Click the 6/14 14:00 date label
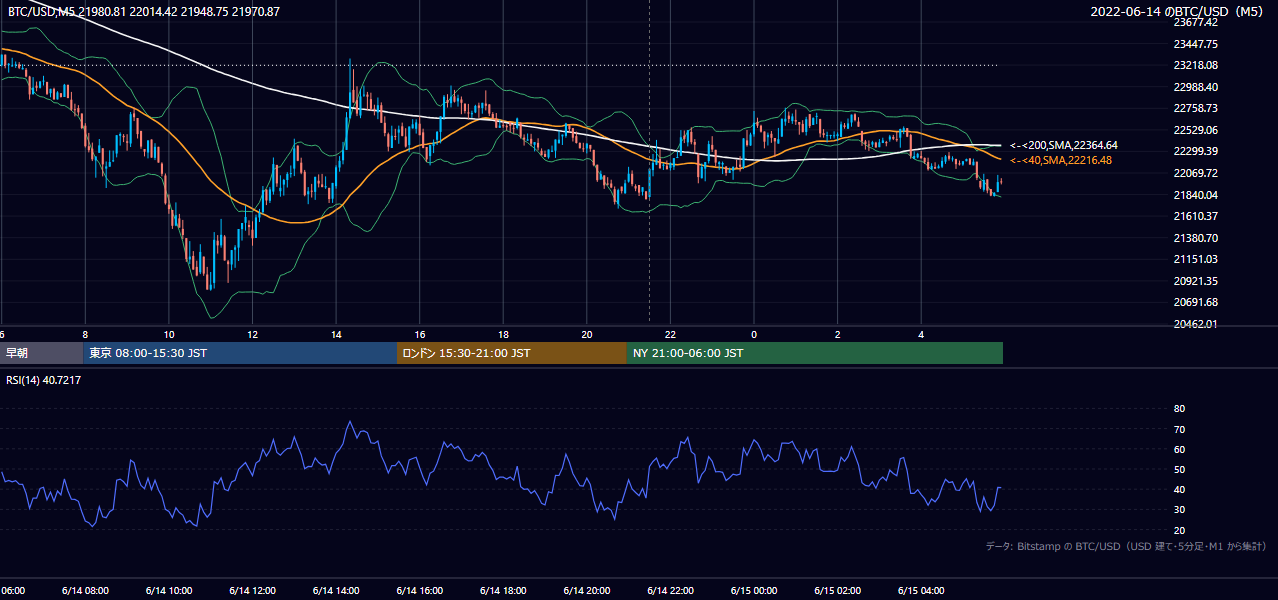 [335, 591]
